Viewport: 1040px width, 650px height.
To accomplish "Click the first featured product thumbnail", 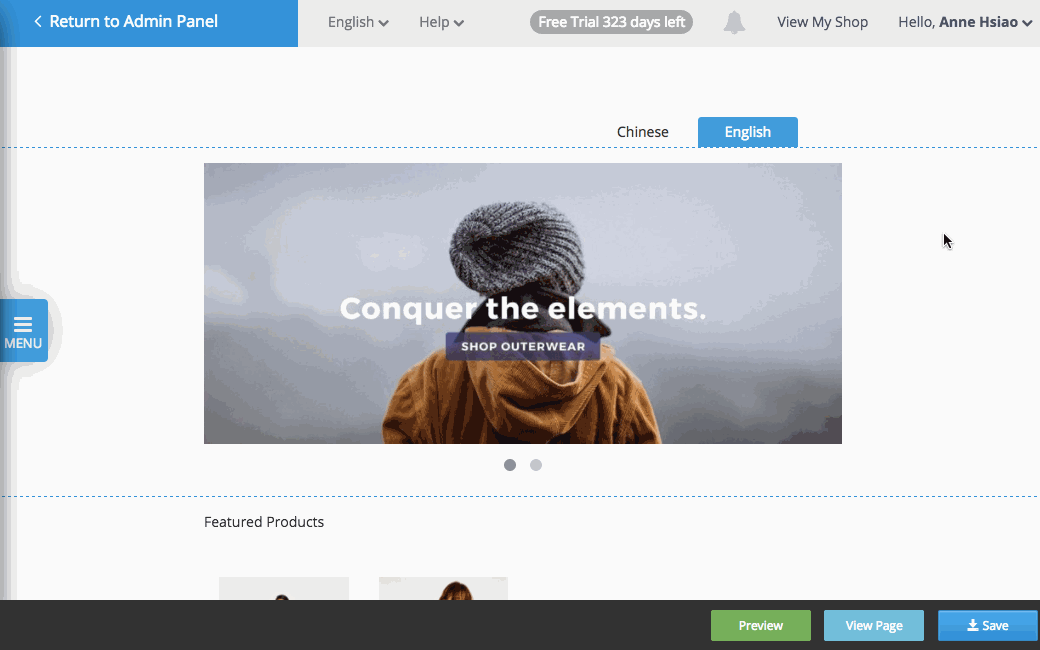I will point(284,588).
